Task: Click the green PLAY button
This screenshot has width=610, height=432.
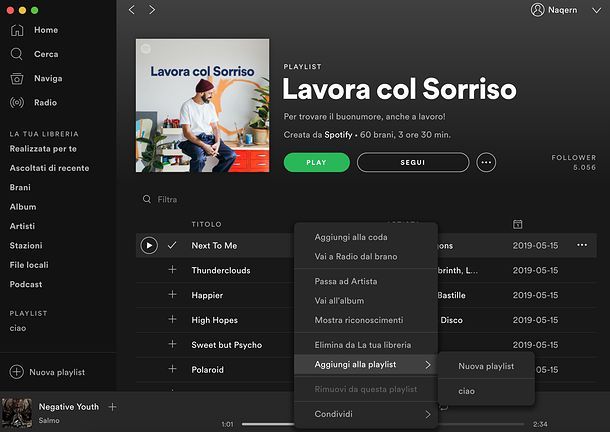Action: pos(317,162)
